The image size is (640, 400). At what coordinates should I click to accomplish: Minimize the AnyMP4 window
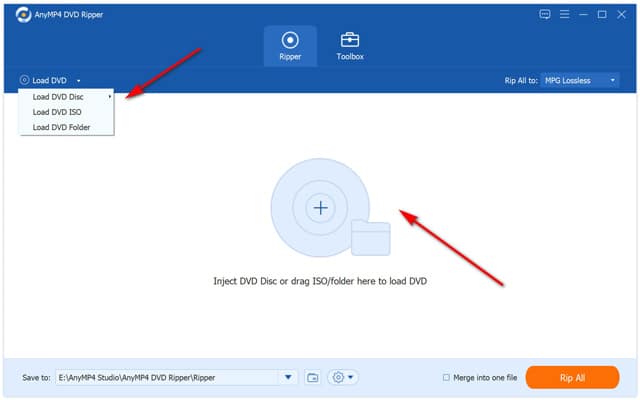tap(584, 15)
